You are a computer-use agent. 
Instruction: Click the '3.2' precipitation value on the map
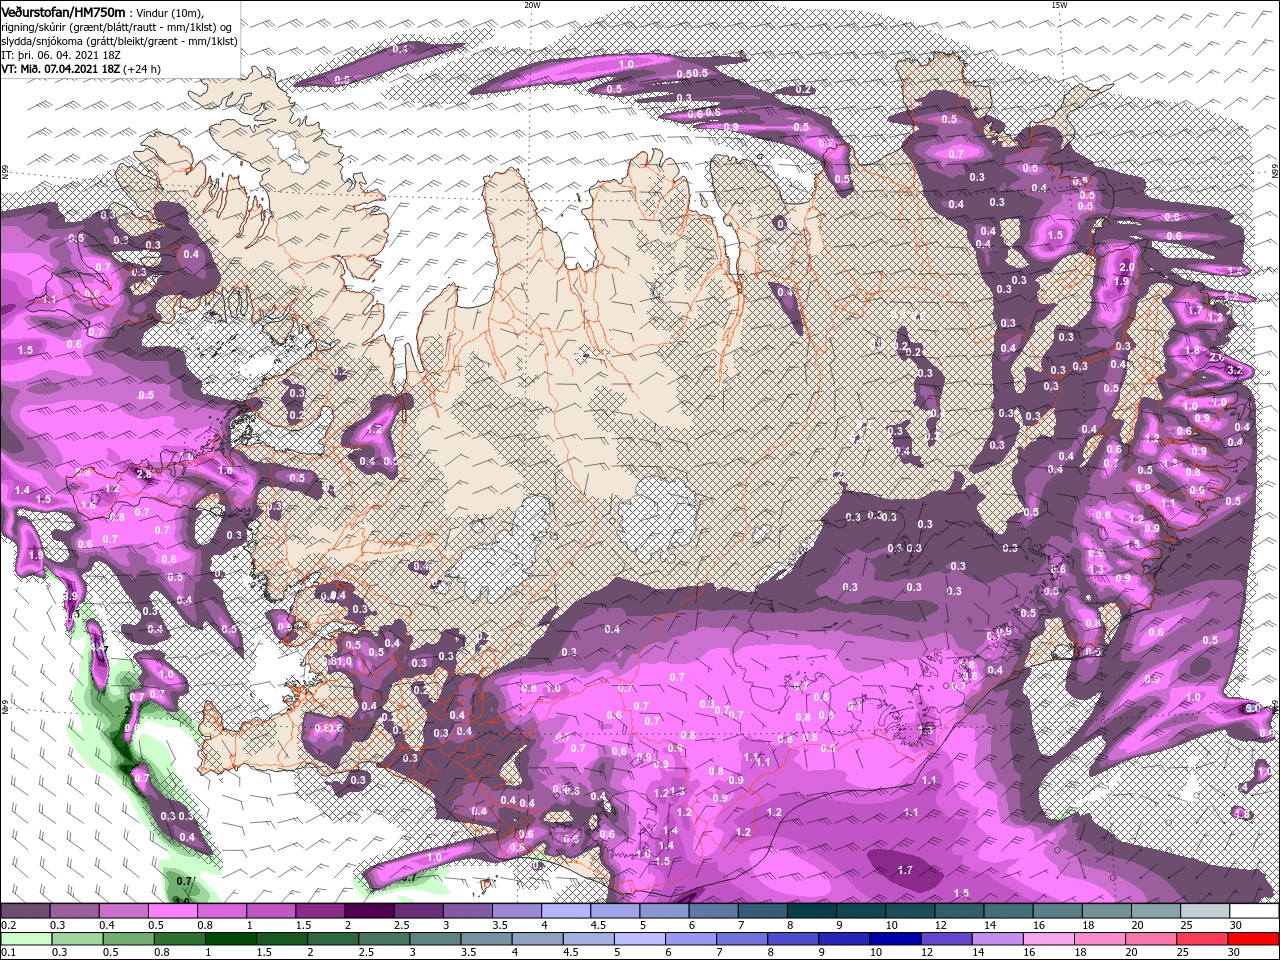[1234, 370]
